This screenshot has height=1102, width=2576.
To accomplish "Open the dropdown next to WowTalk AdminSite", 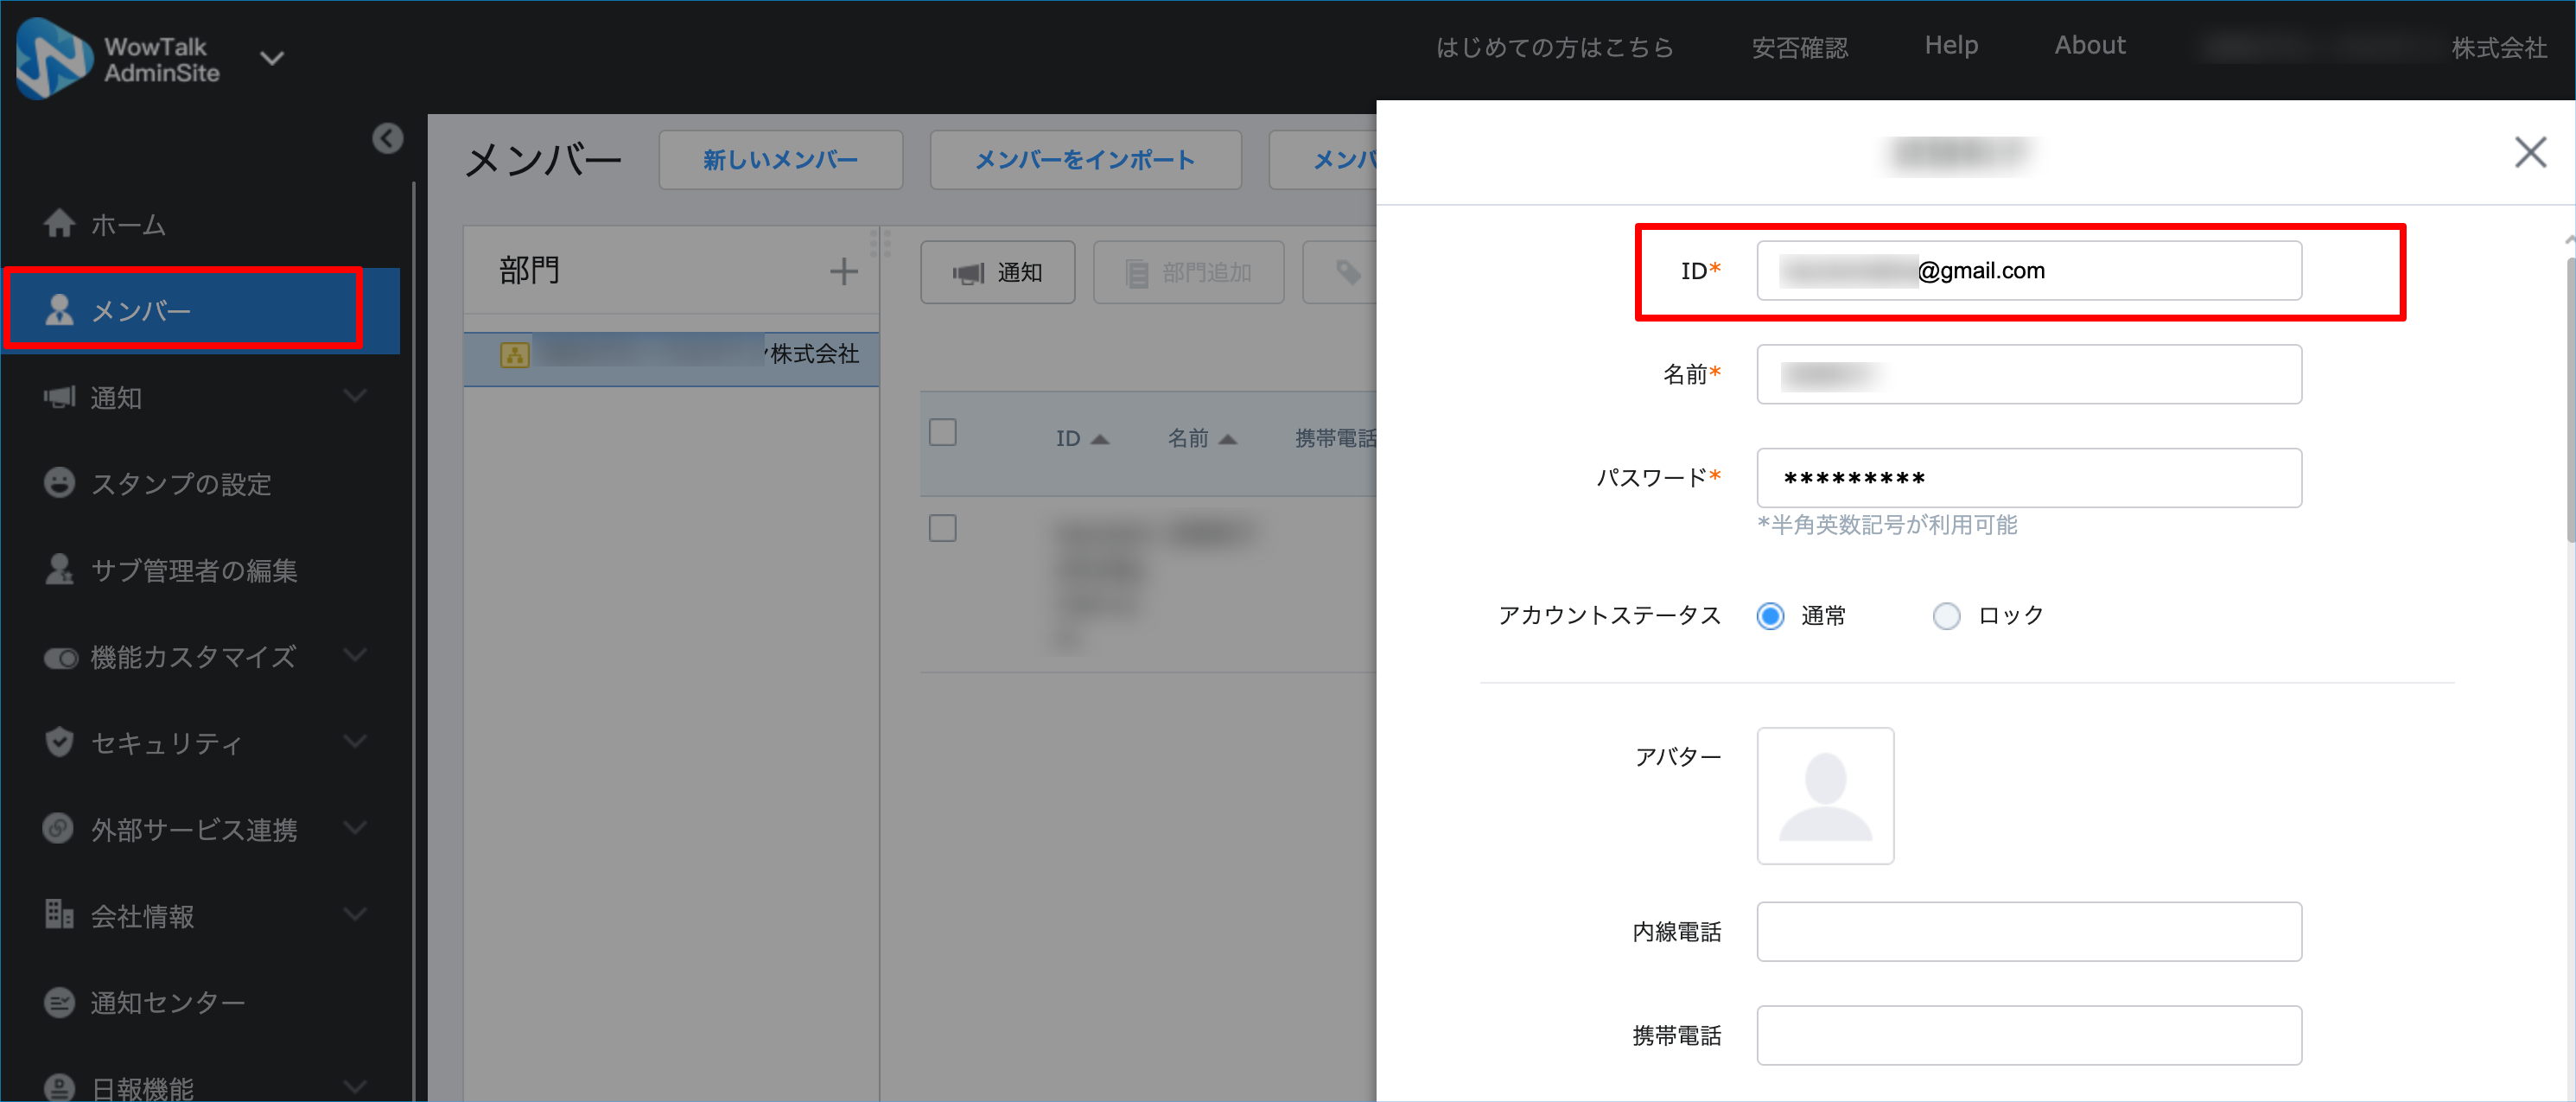I will [x=272, y=58].
